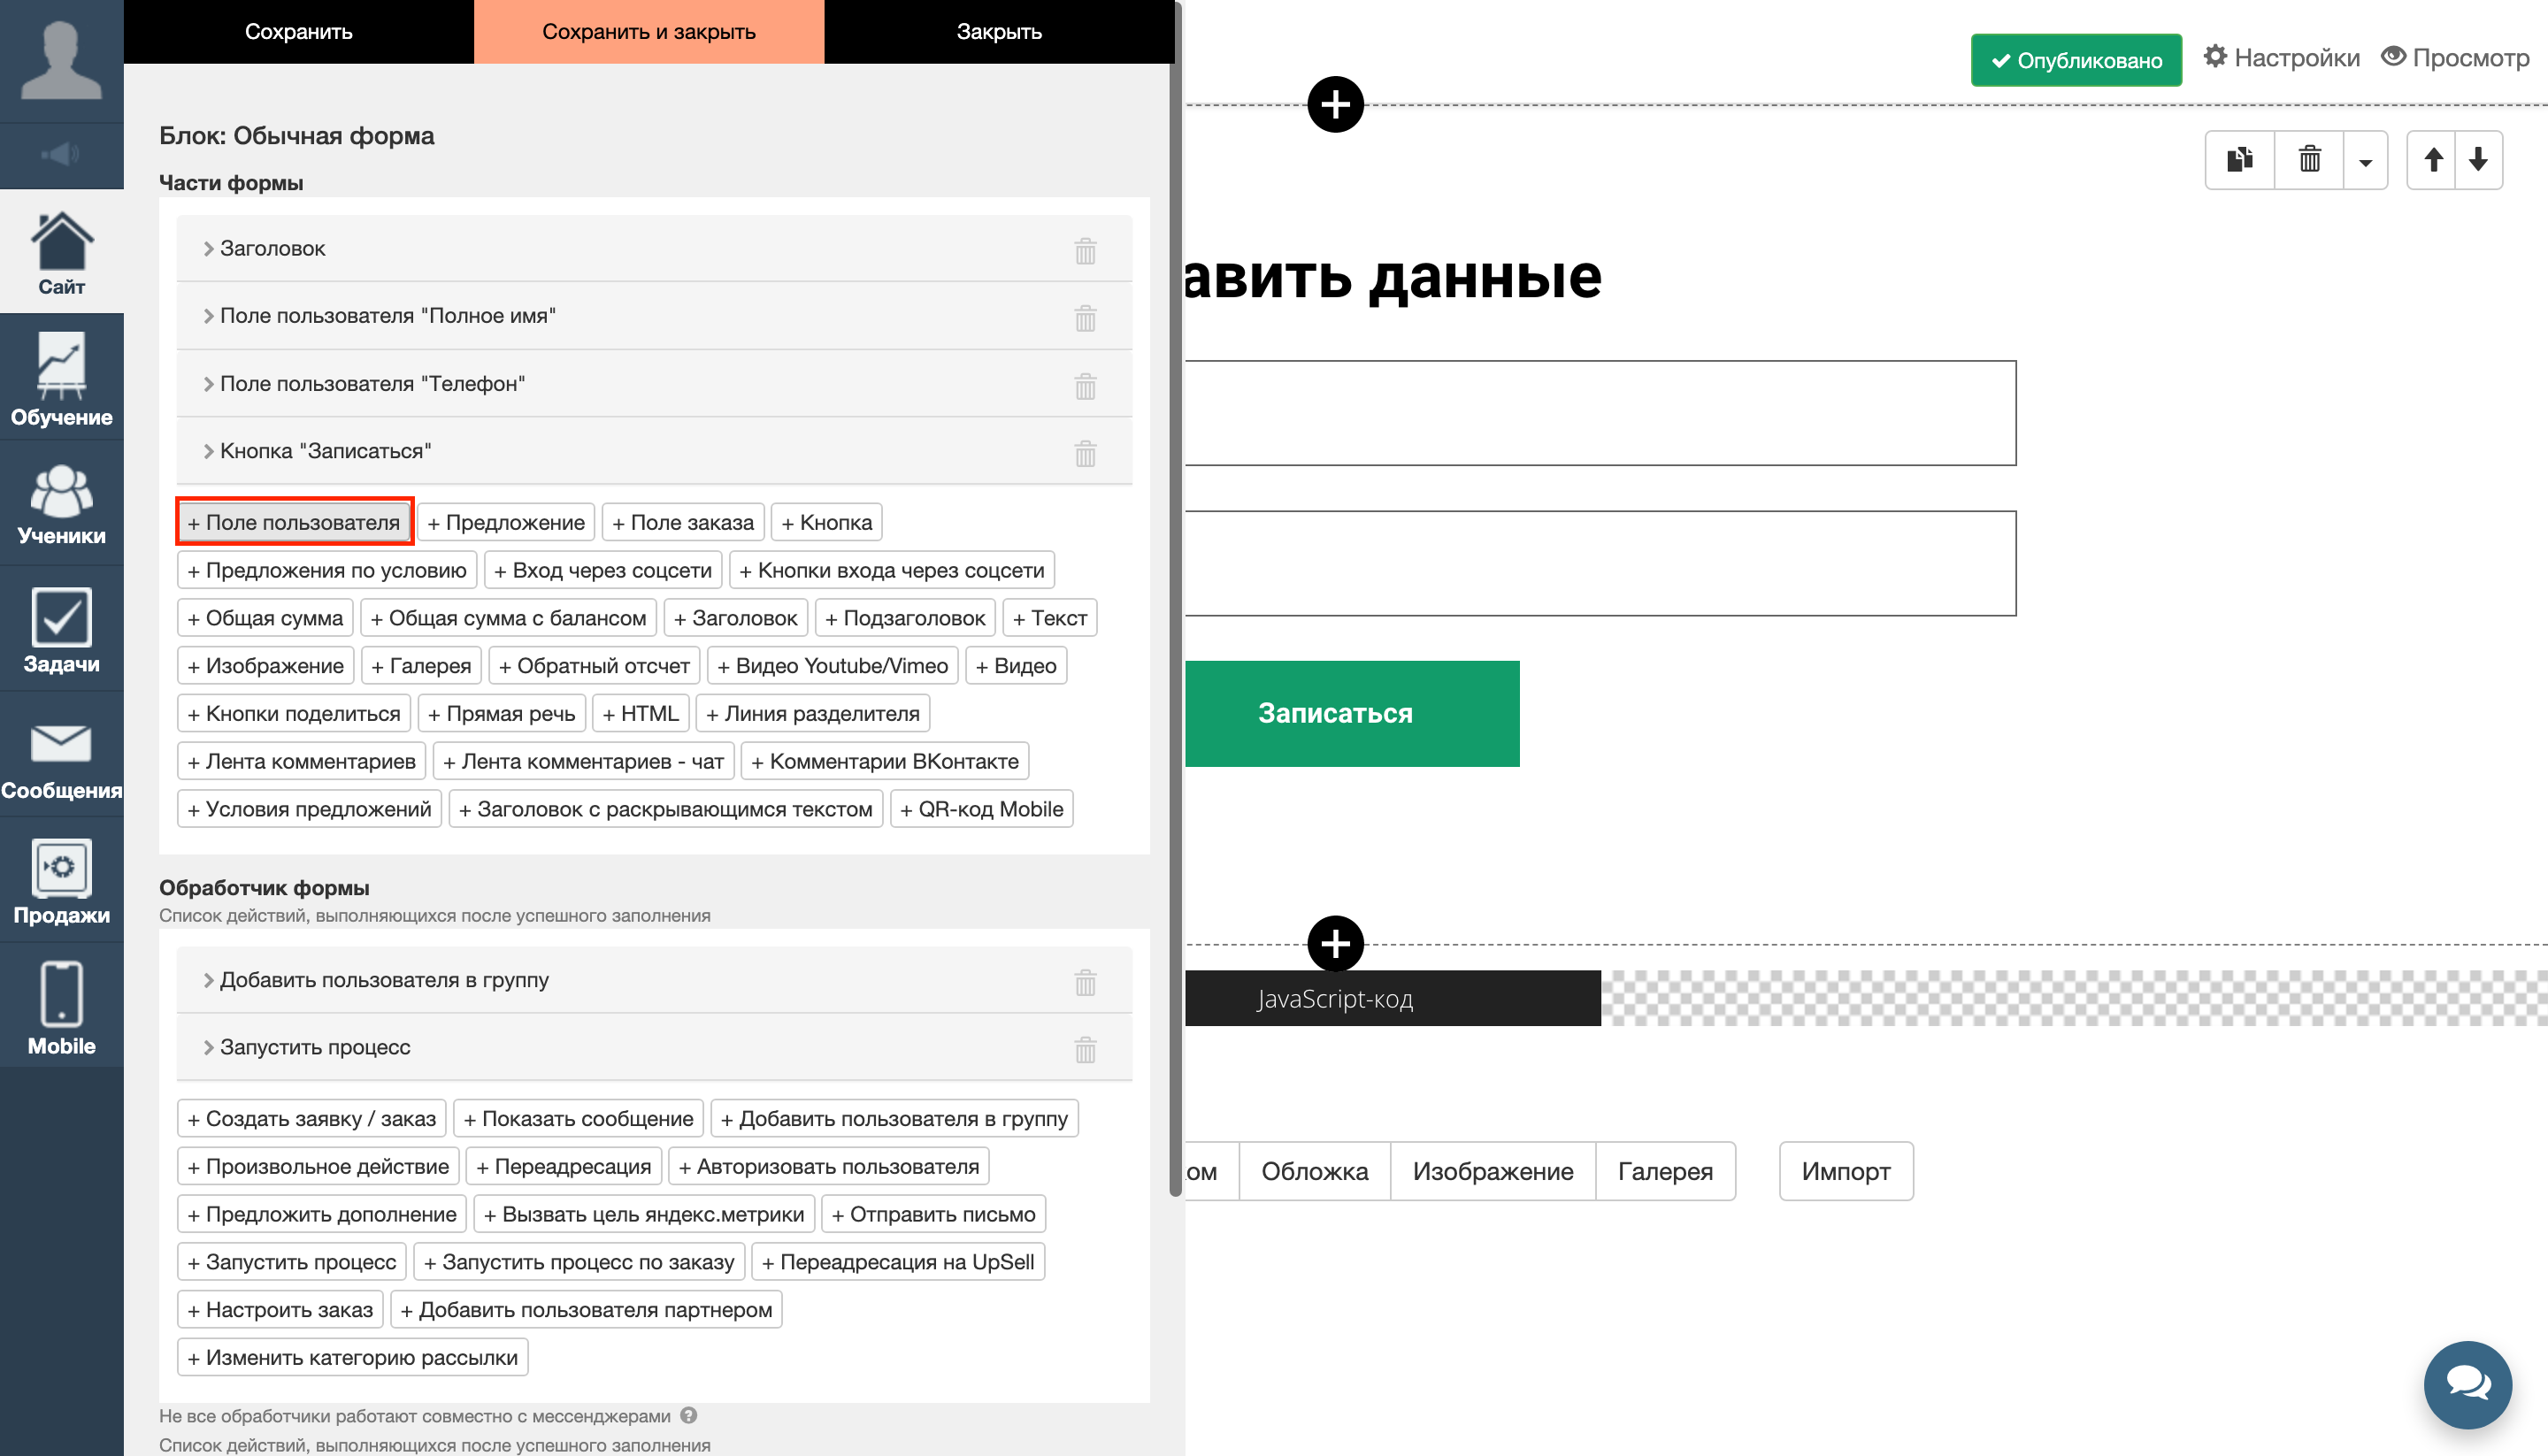The image size is (2548, 1456).
Task: Delete the "Полное имя" field row
Action: 1085,318
